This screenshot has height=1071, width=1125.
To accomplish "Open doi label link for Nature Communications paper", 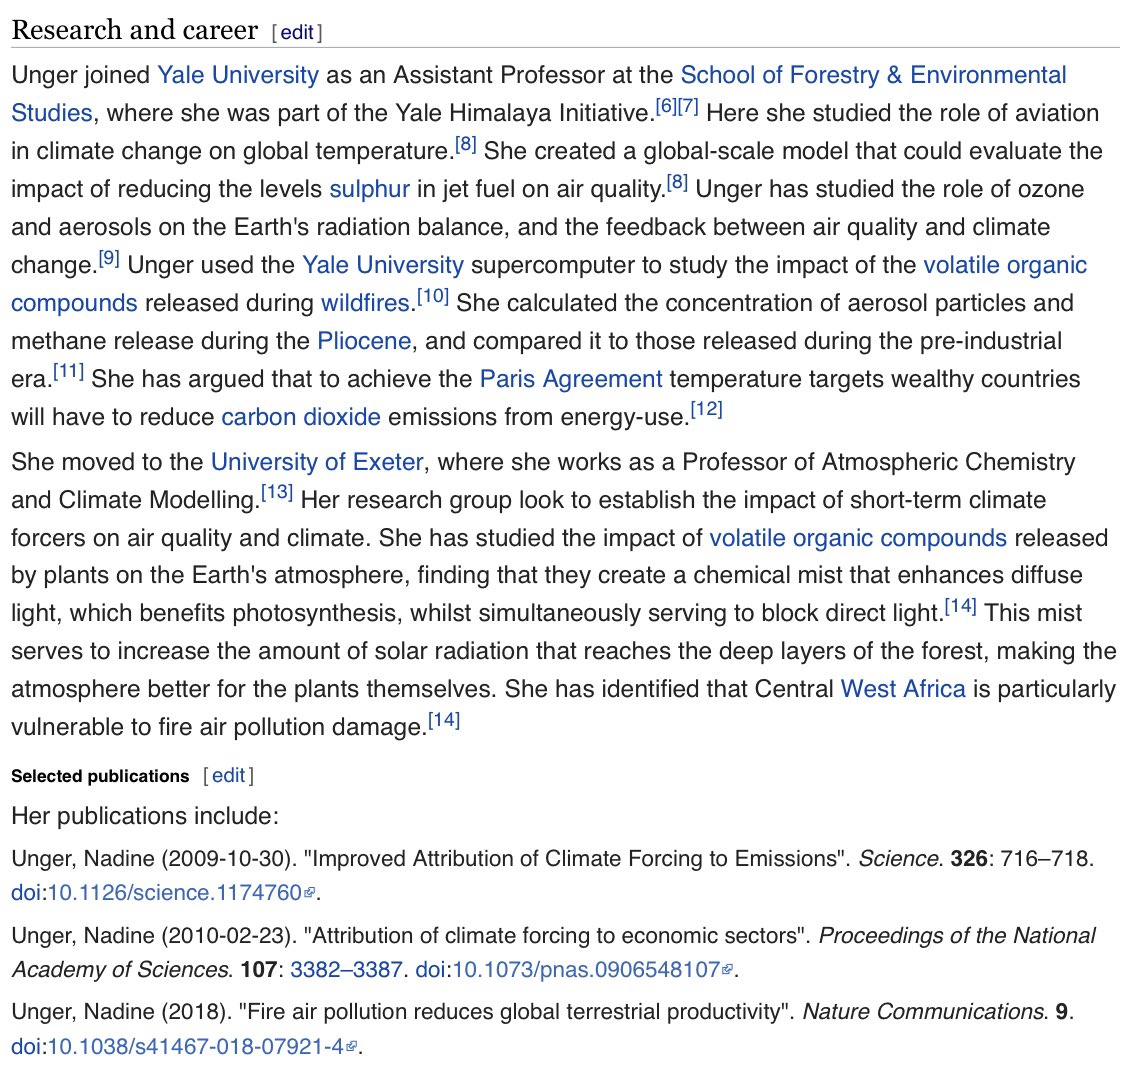I will click(26, 1046).
